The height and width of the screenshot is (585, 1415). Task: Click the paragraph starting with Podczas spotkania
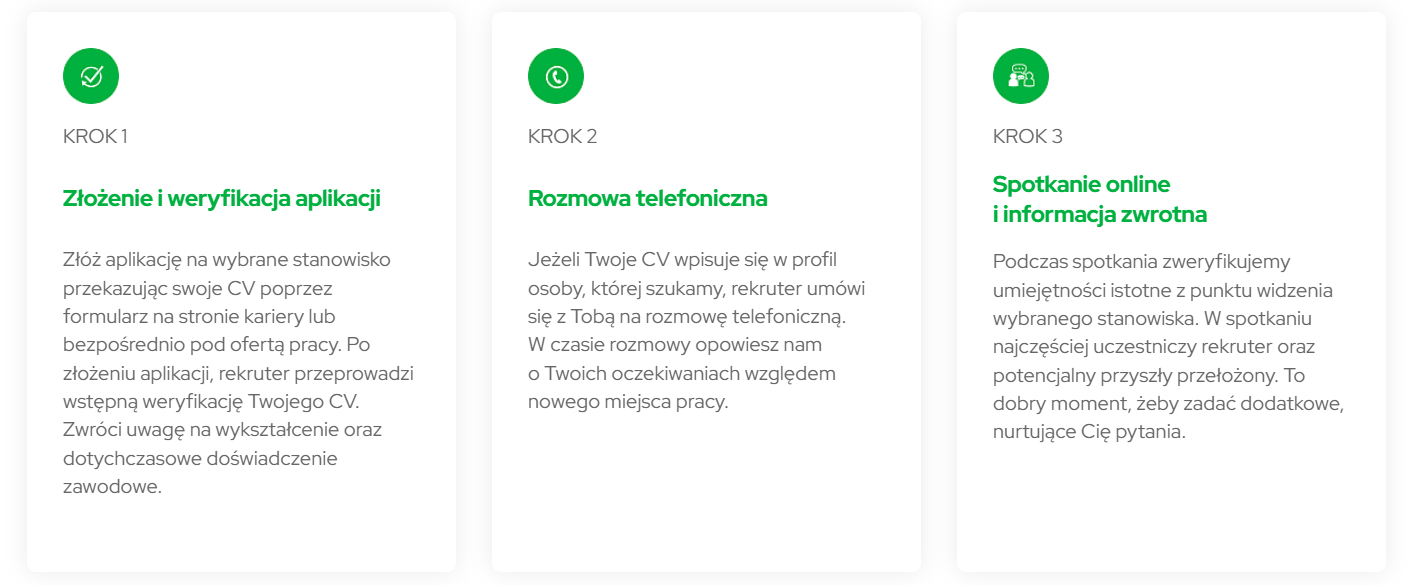point(1169,347)
